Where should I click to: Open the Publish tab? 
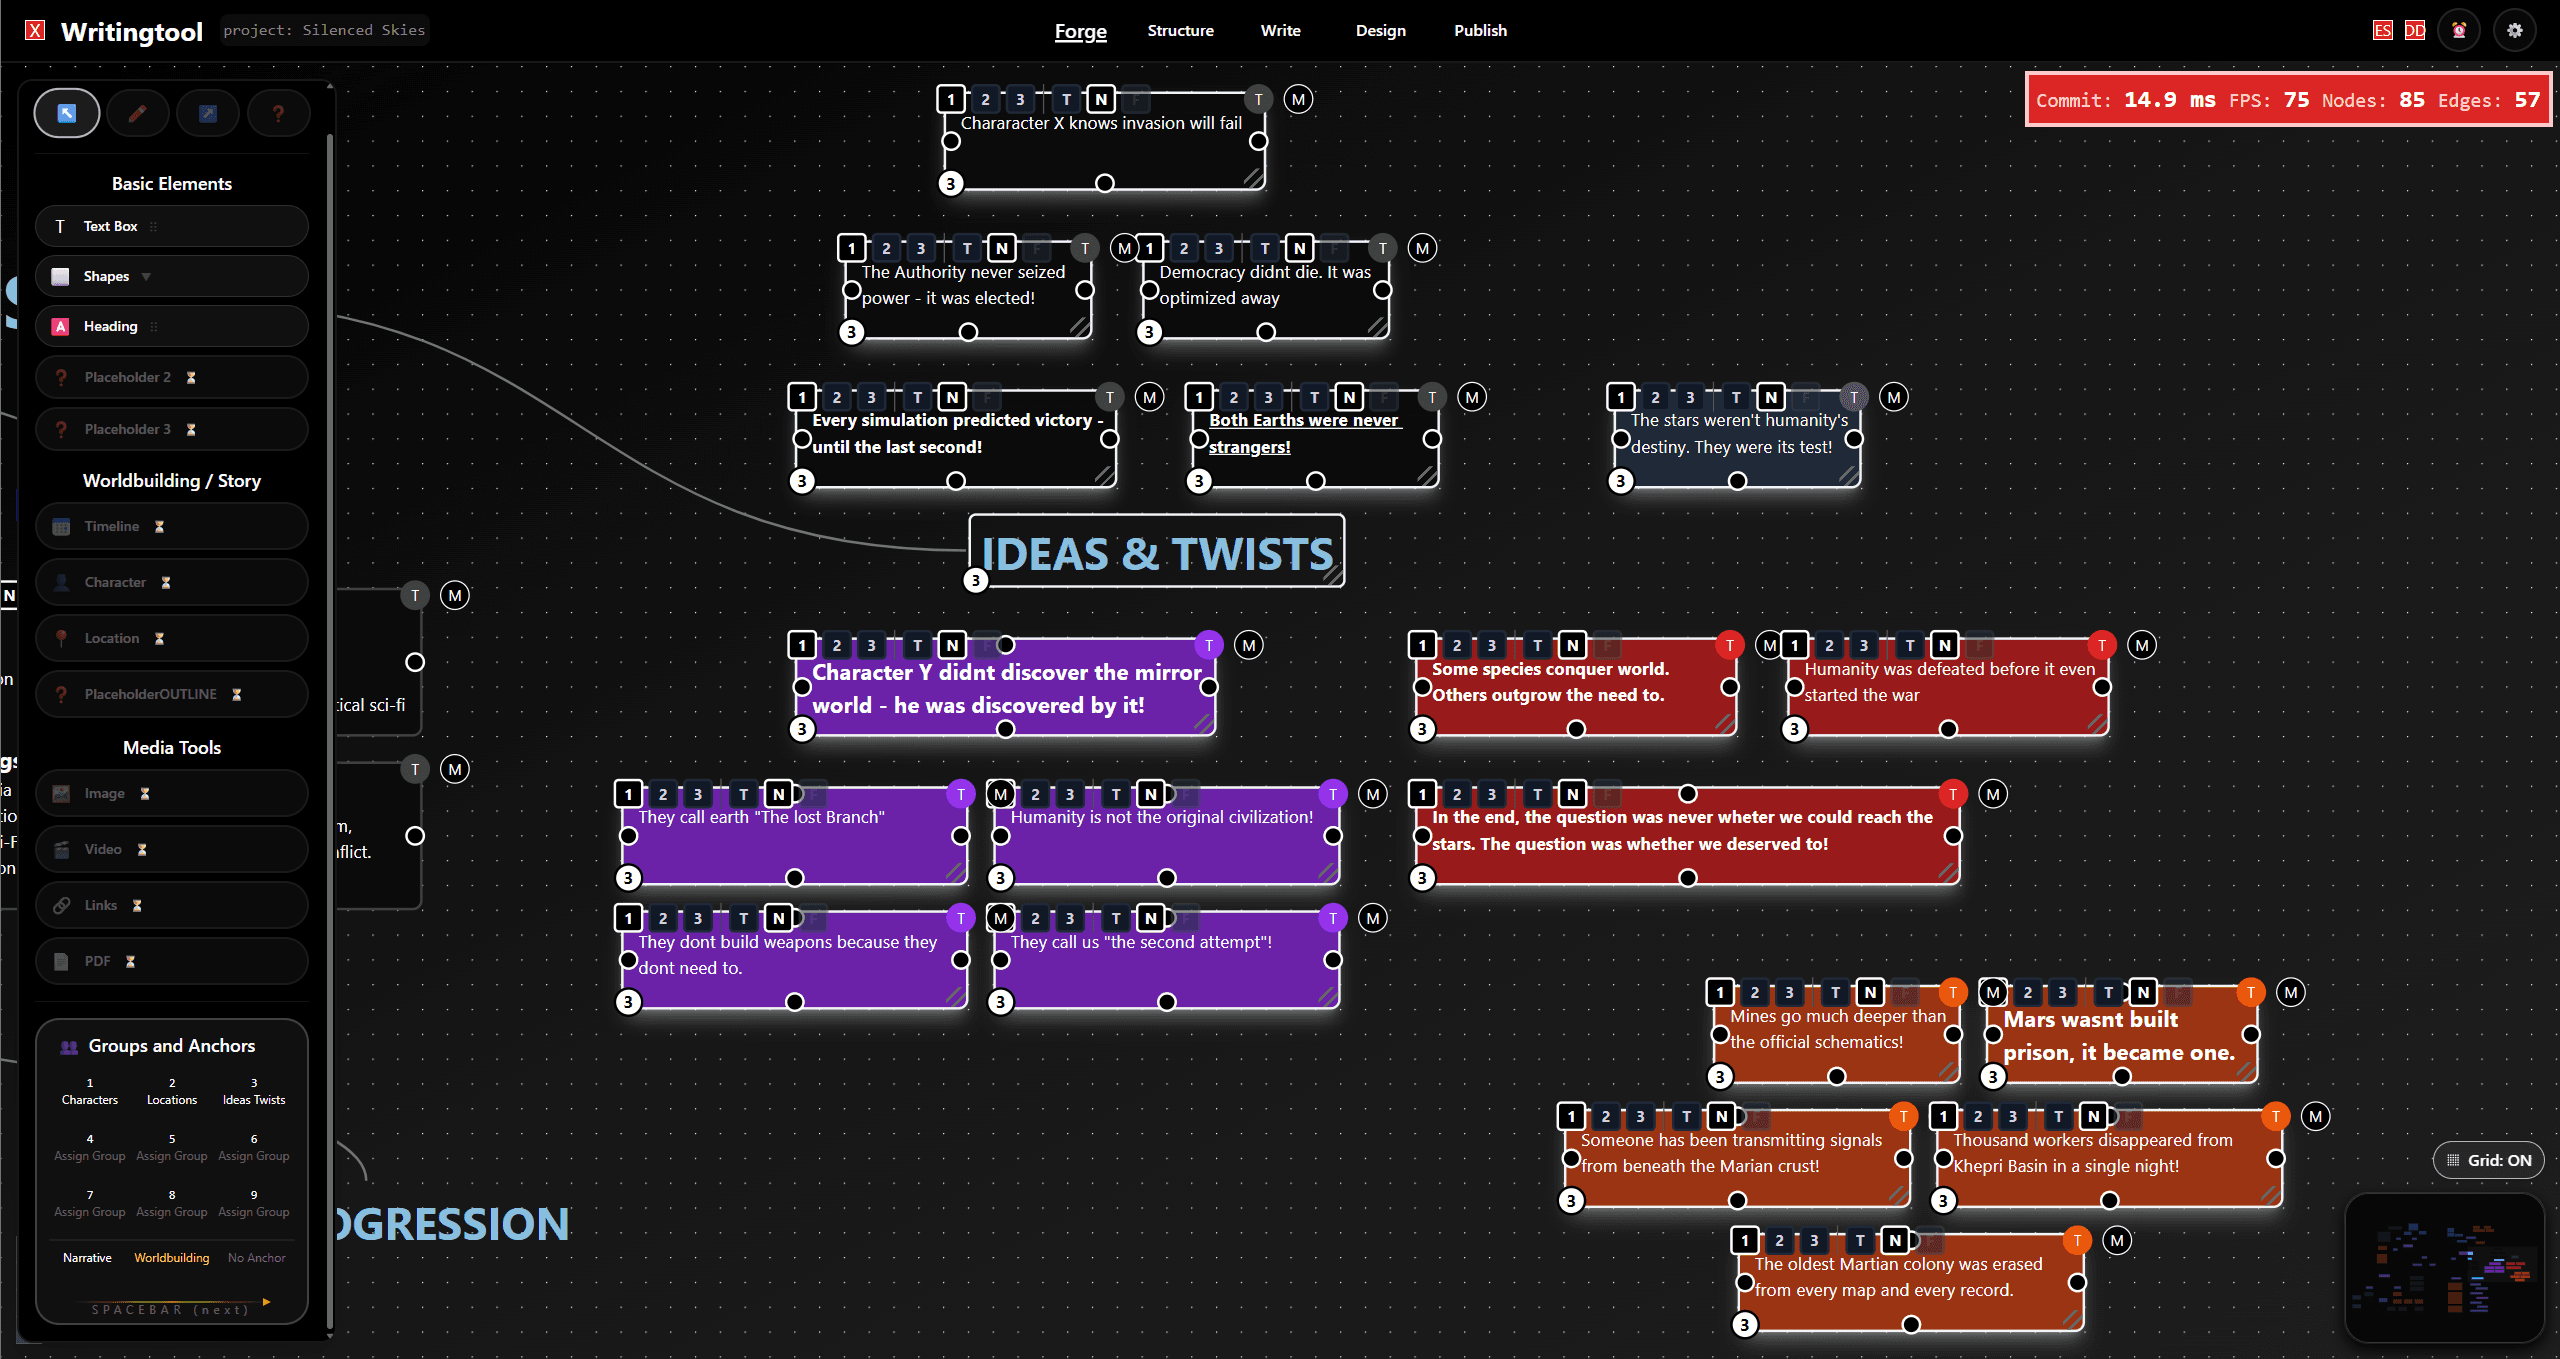tap(1480, 30)
